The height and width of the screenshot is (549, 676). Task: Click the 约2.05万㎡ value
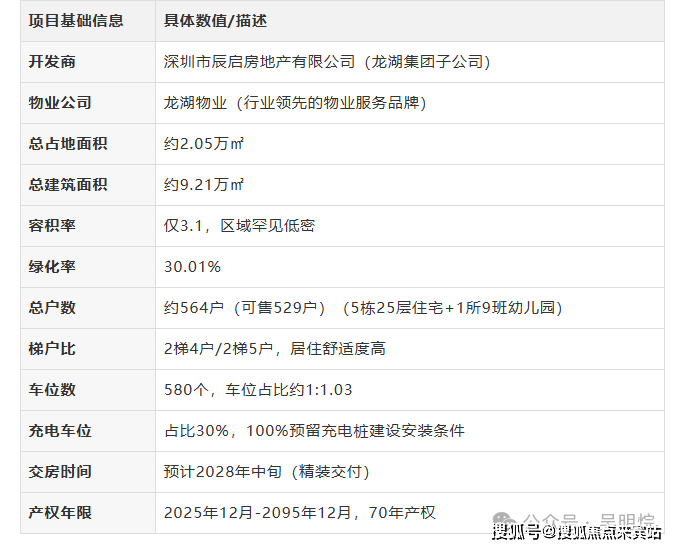[204, 144]
